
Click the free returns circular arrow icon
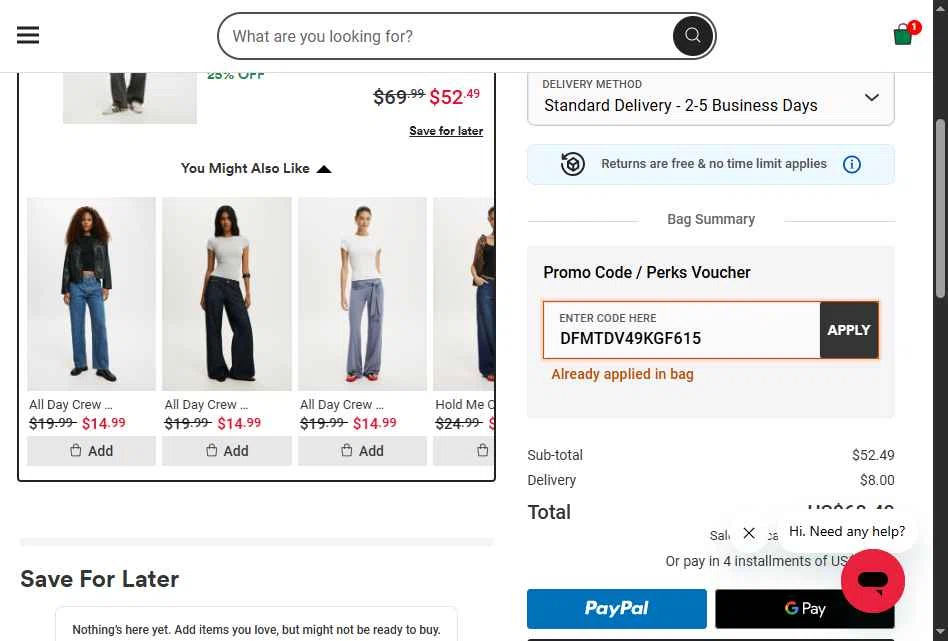pos(573,164)
